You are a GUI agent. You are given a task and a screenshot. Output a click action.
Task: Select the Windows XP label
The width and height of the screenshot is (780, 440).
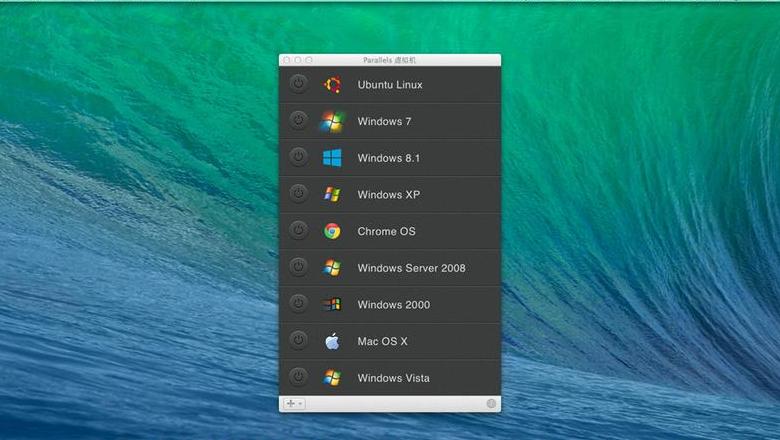(389, 195)
